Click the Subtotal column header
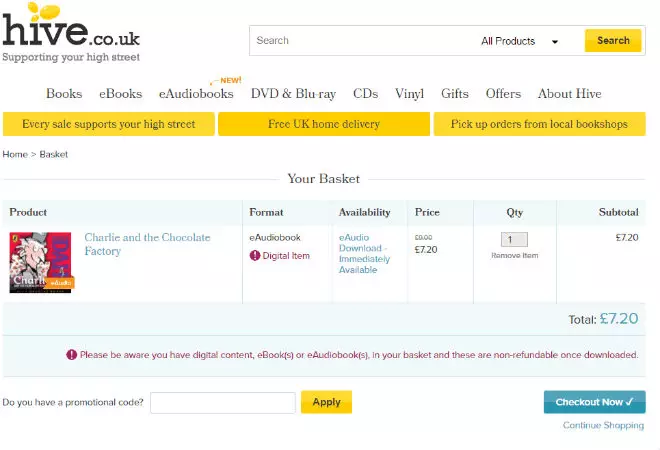 point(618,212)
